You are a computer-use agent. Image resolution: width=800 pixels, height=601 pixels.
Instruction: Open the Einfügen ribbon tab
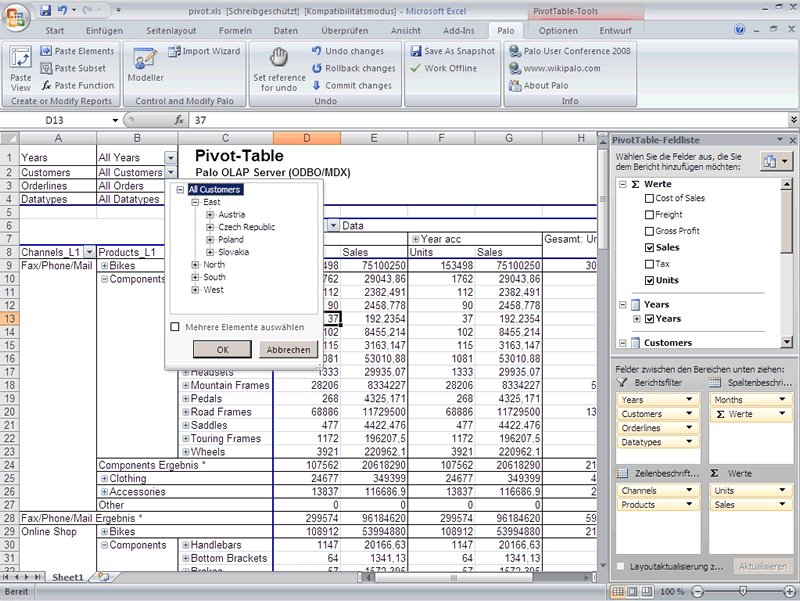(104, 30)
